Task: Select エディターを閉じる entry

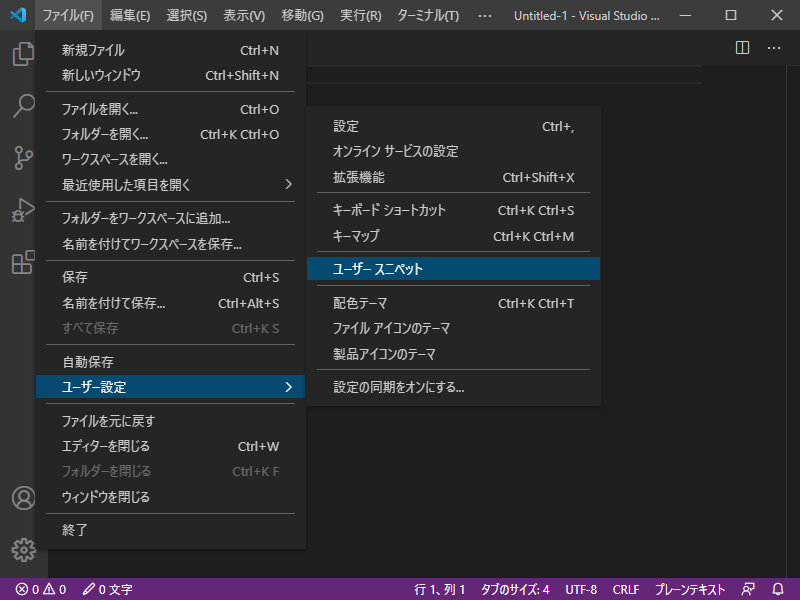Action: [170, 446]
